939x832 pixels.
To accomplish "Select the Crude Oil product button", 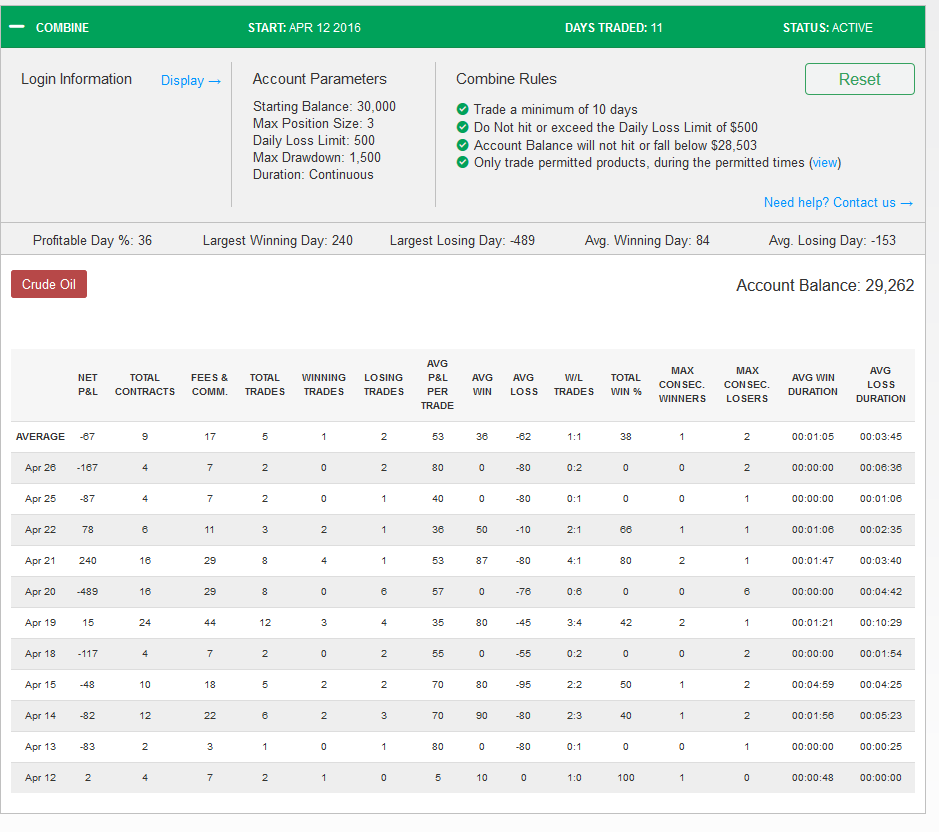I will [x=49, y=284].
